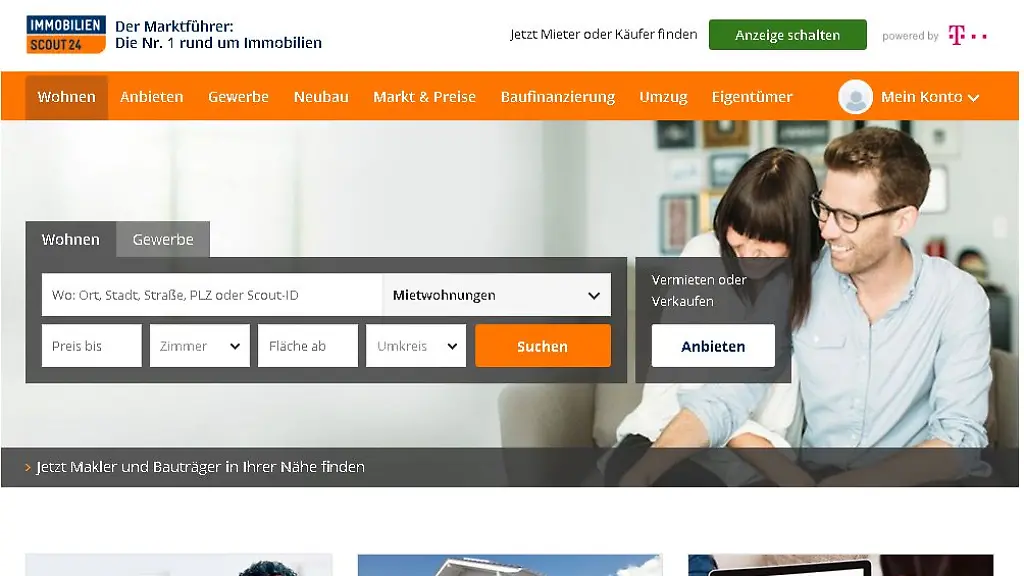Click the ImmobilienScout24 logo
This screenshot has height=576, width=1024.
click(66, 35)
